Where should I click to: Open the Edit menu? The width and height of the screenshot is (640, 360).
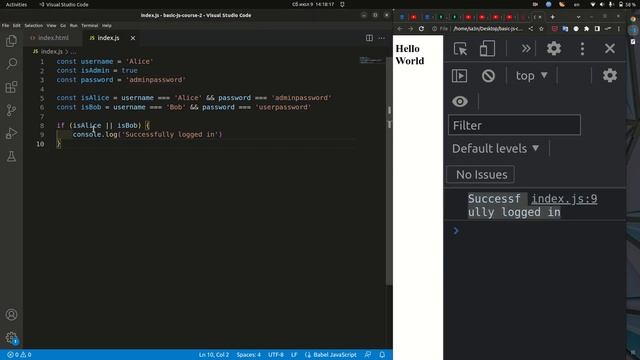click(x=16, y=25)
